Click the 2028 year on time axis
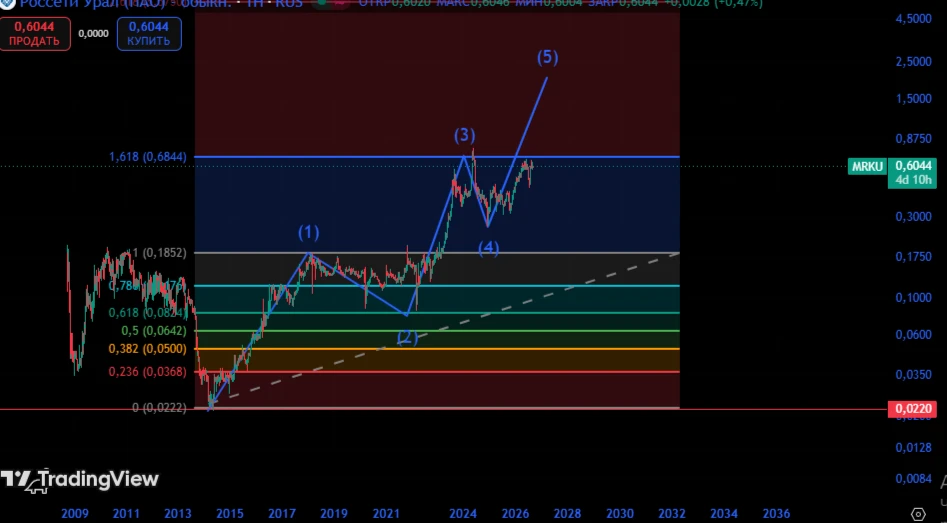 click(568, 514)
